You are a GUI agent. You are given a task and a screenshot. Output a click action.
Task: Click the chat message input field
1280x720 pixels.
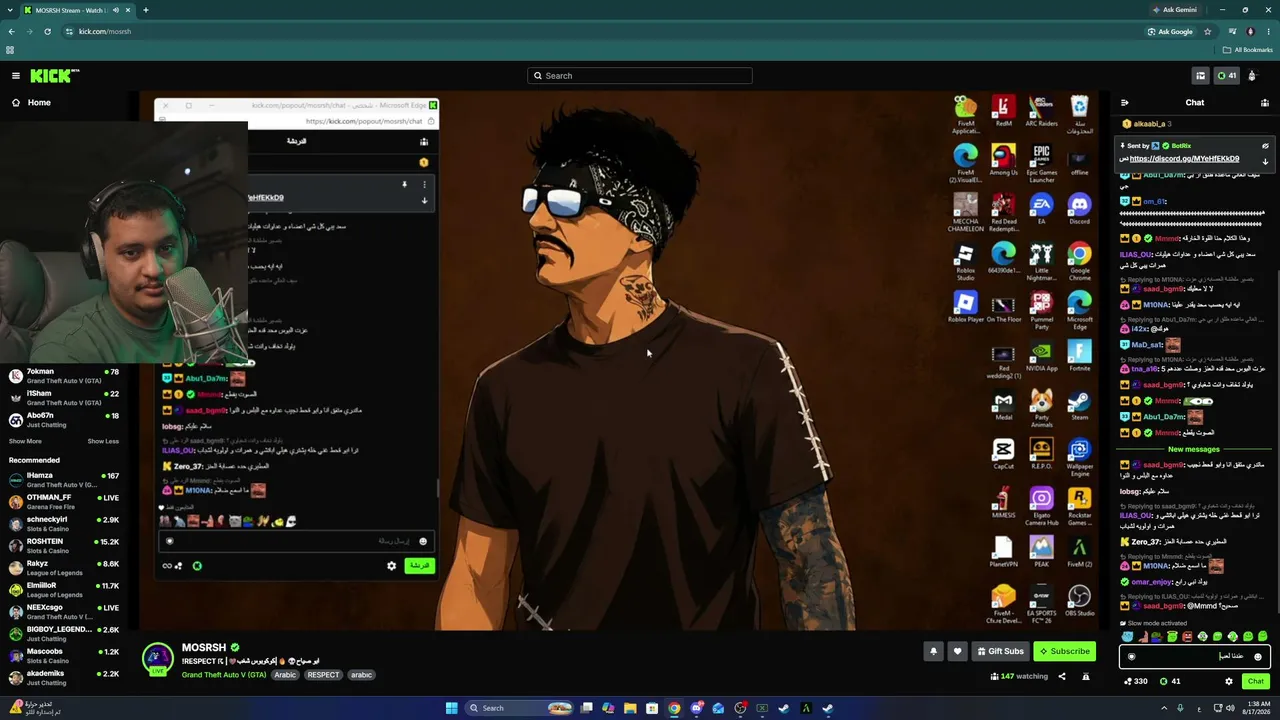pos(1195,657)
